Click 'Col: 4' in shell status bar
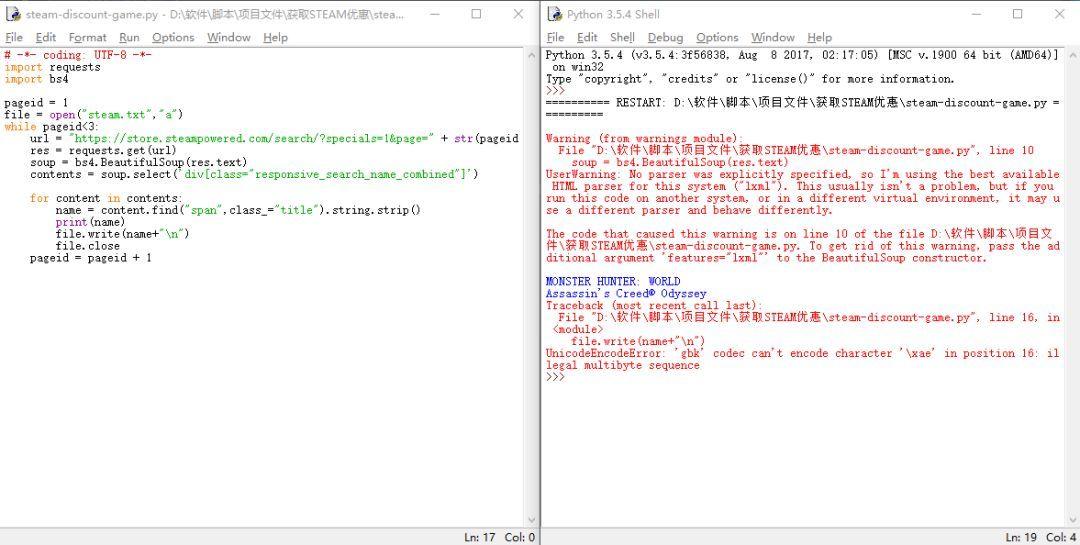The height and width of the screenshot is (545, 1080). [1061, 537]
